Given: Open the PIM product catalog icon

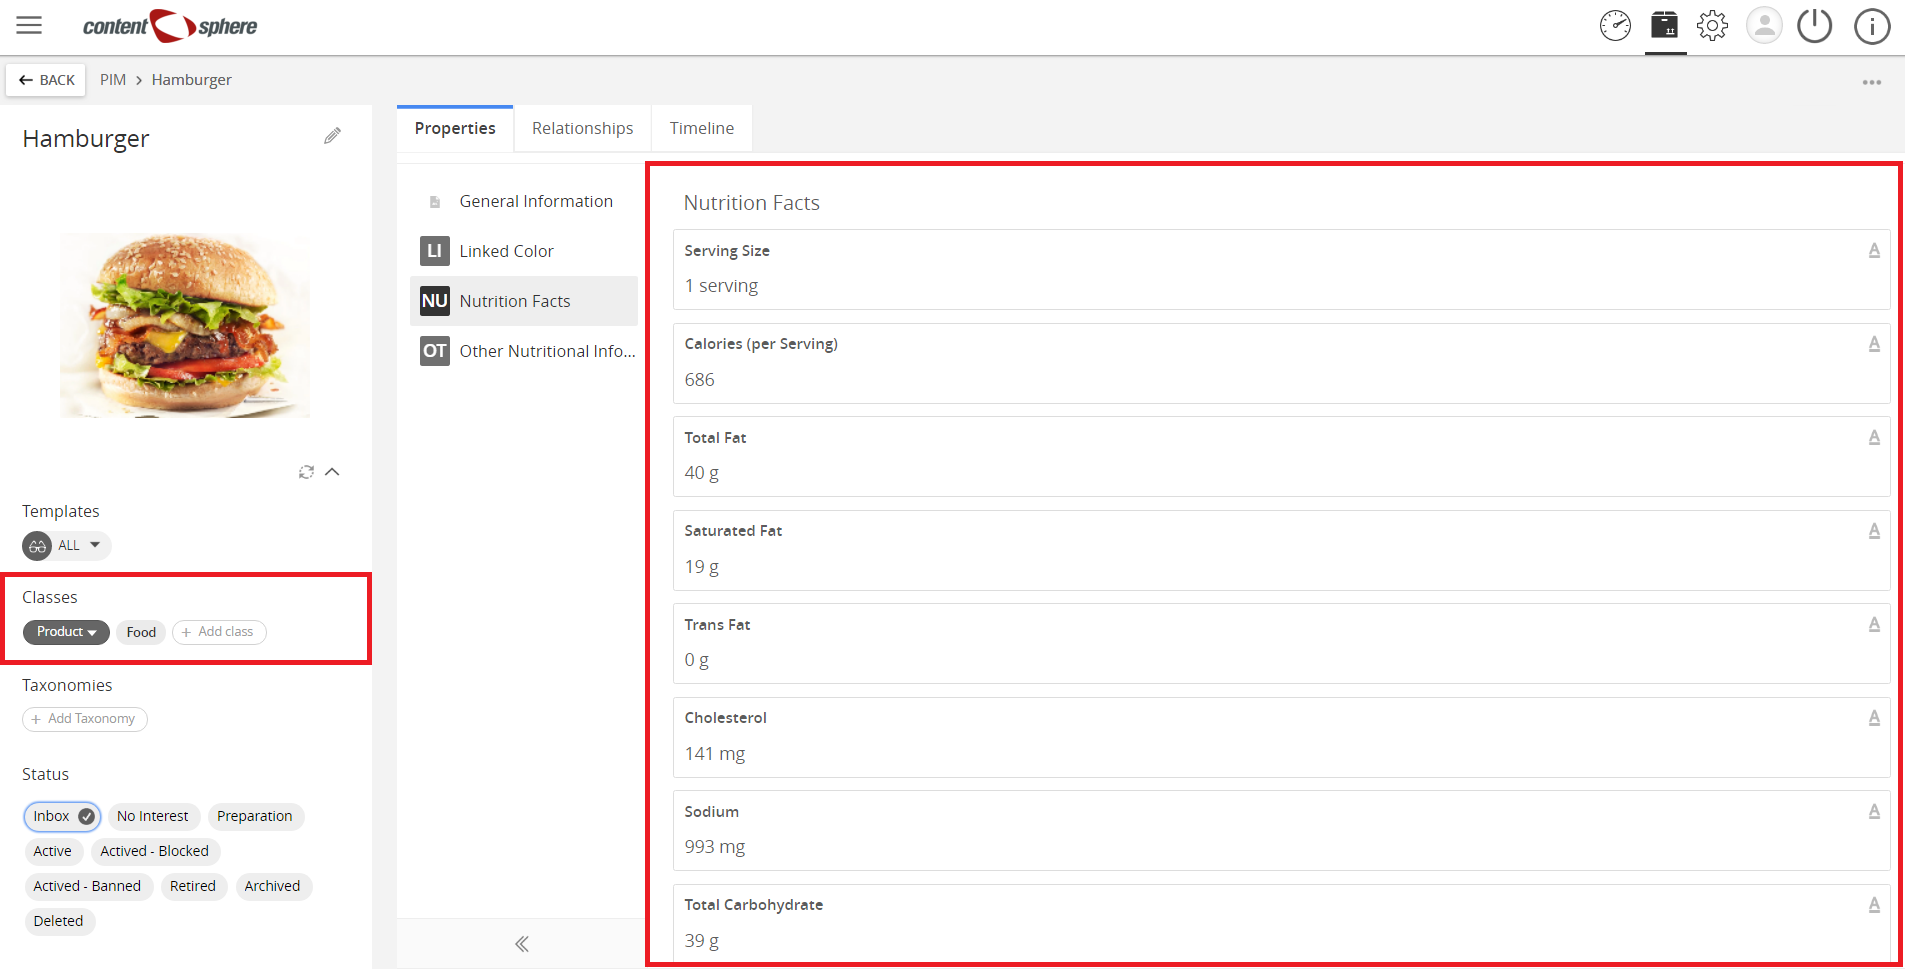Looking at the screenshot, I should coord(1665,25).
